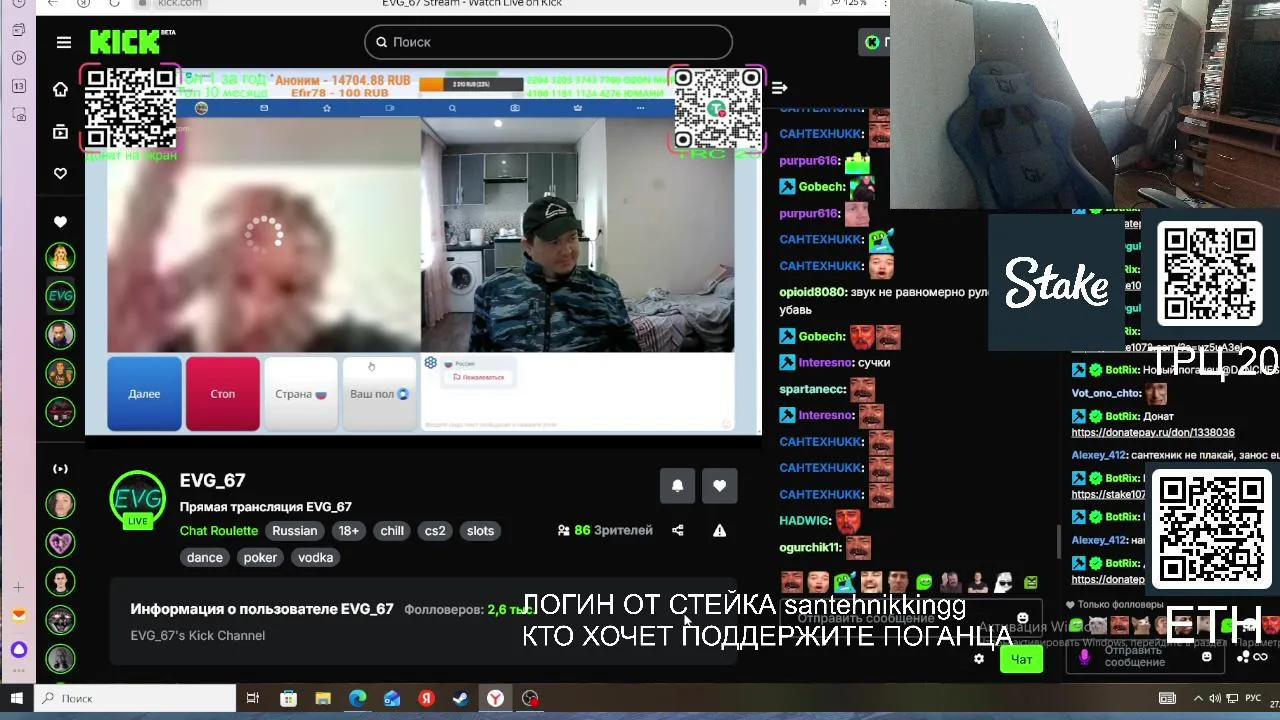This screenshot has width=1280, height=720.
Task: Open Yandex Browser from taskbar
Action: (x=496, y=699)
